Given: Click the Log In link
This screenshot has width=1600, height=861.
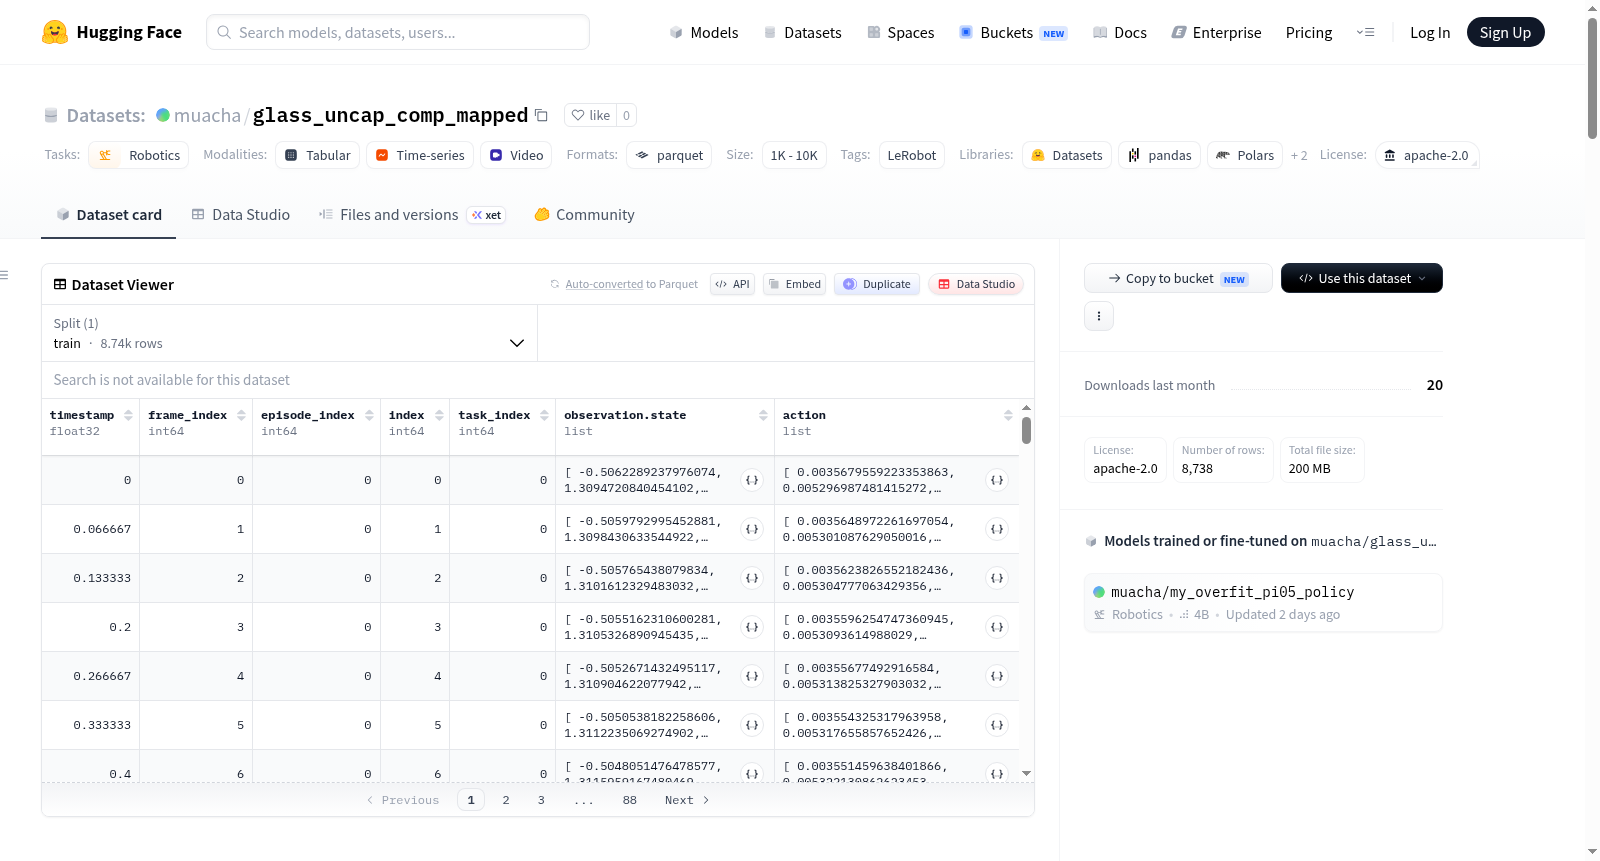Looking at the screenshot, I should [x=1430, y=32].
